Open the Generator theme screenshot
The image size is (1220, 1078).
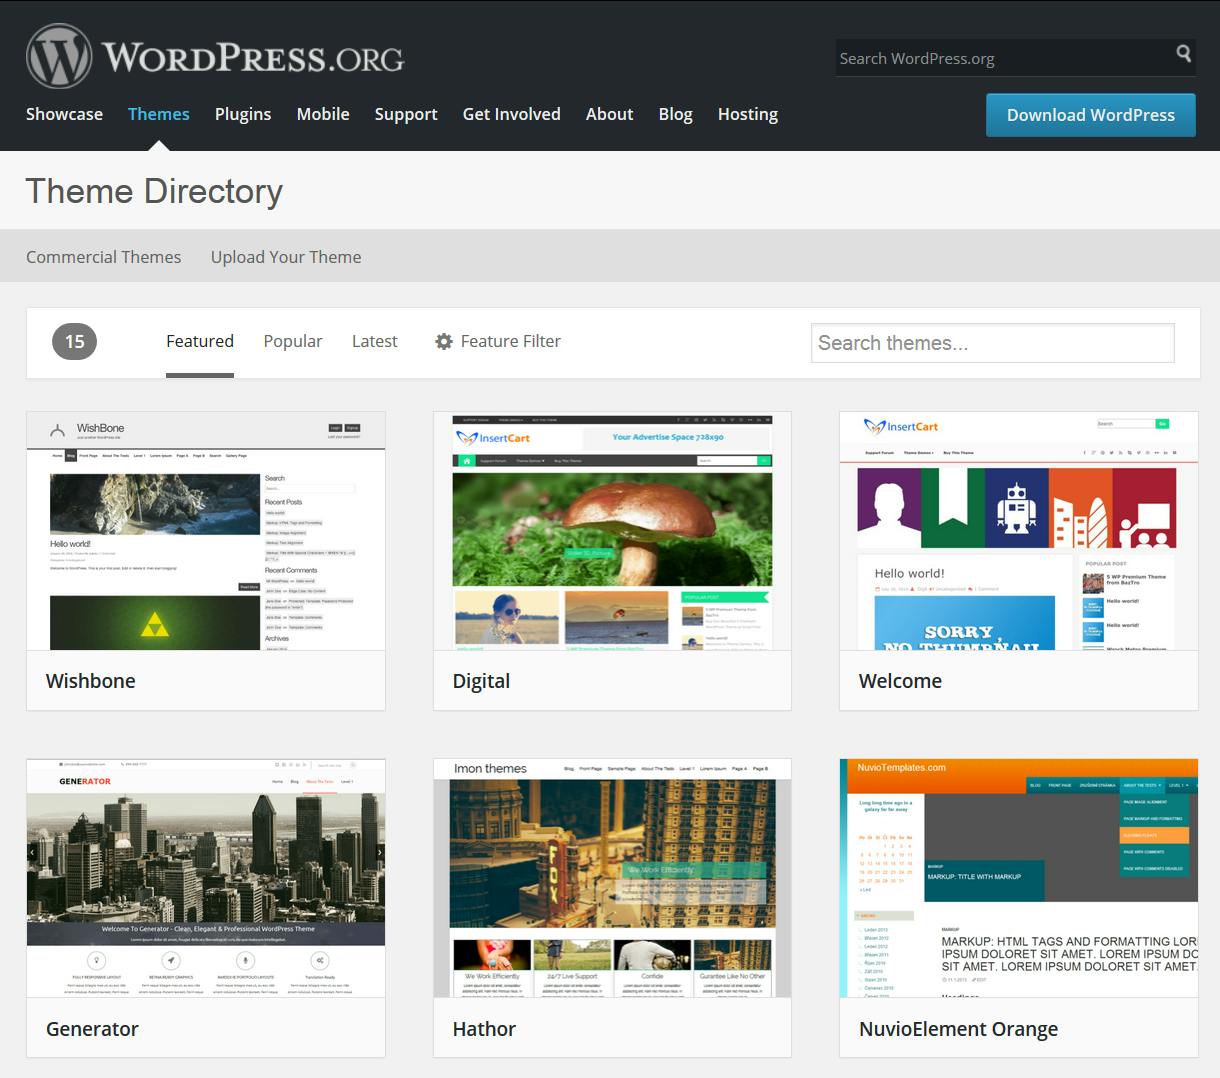tap(206, 878)
